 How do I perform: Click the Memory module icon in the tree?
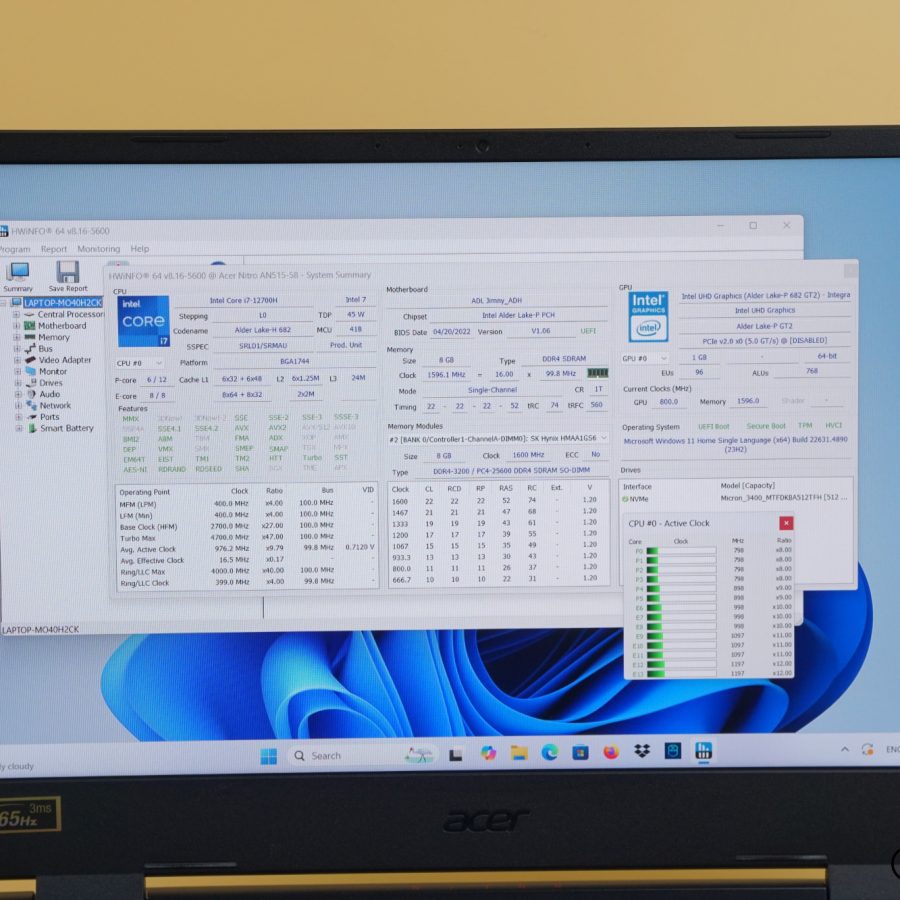30,338
